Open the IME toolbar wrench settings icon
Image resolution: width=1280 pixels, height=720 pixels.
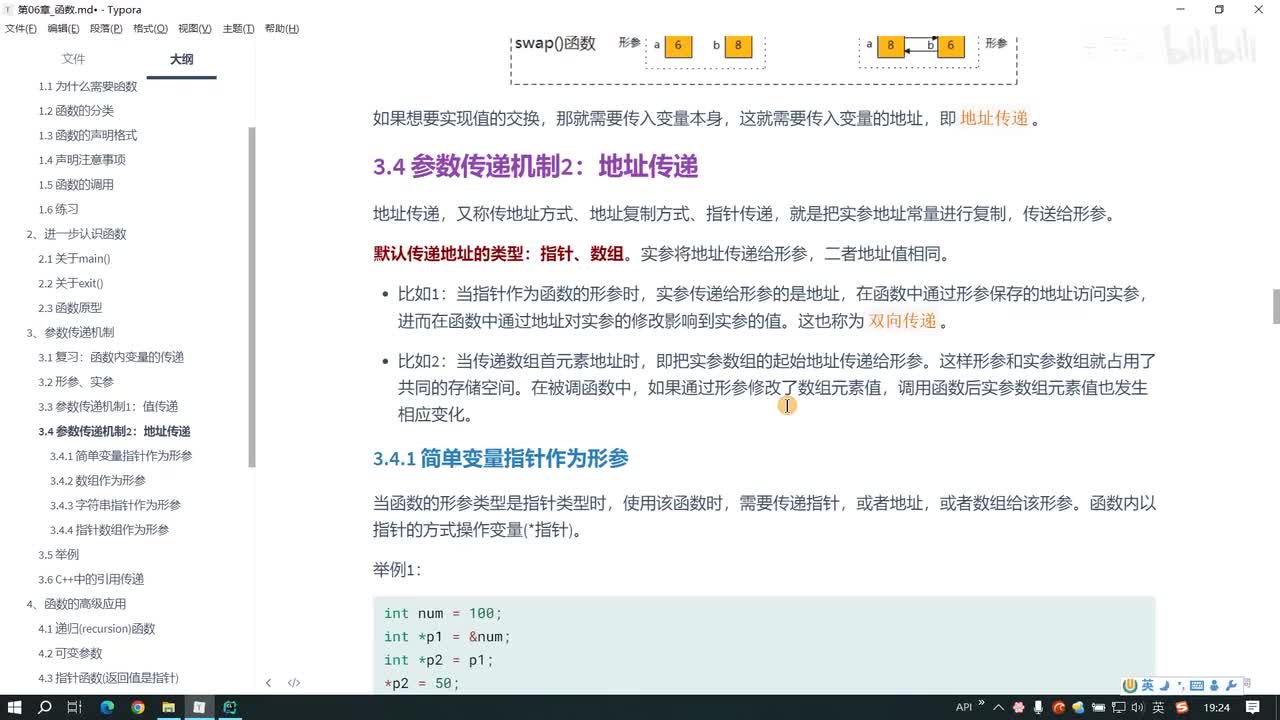point(1231,685)
